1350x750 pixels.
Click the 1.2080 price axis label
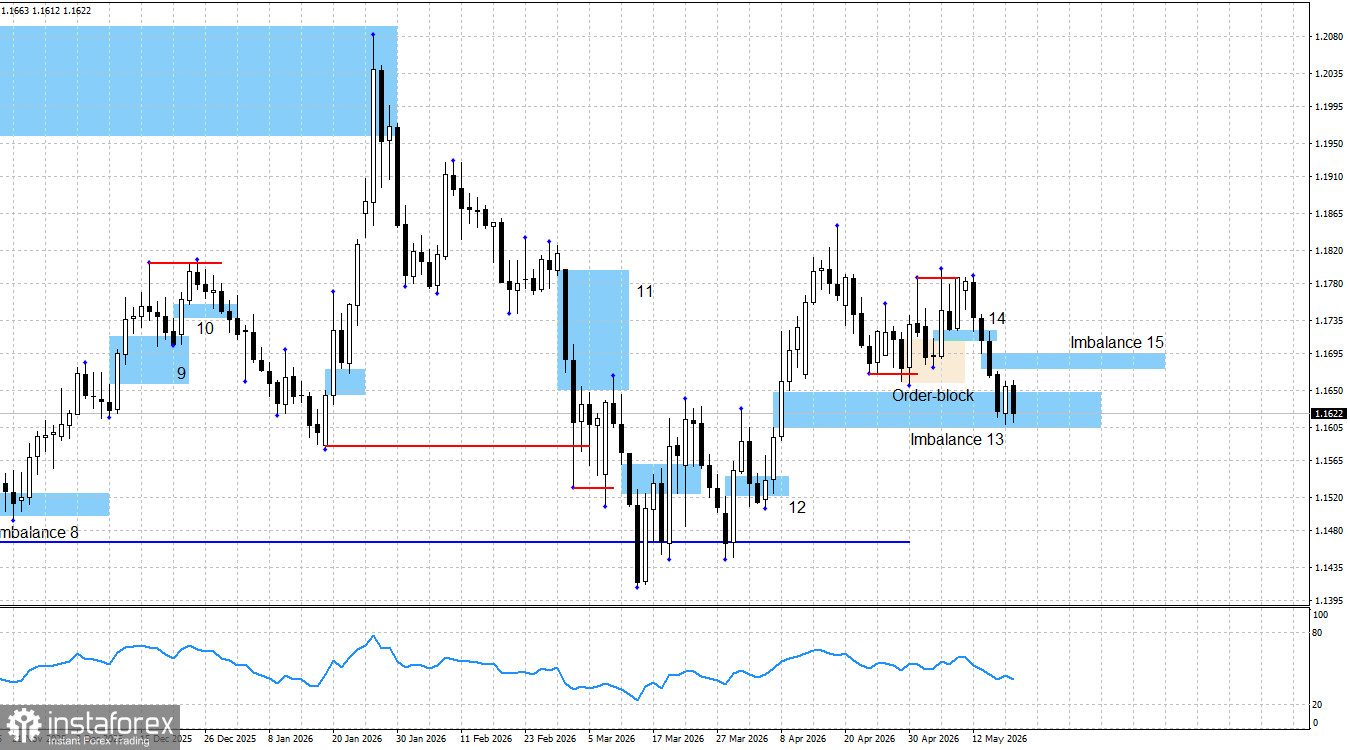point(1329,37)
